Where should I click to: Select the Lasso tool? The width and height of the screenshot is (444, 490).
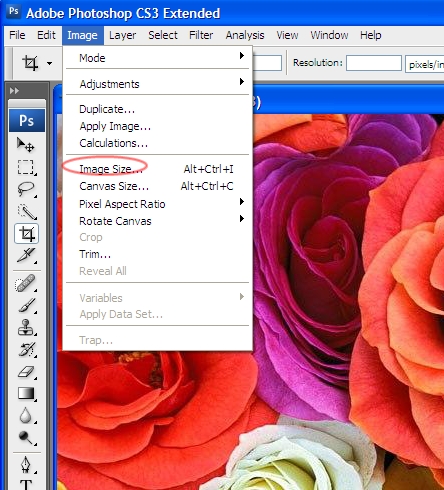coord(26,189)
